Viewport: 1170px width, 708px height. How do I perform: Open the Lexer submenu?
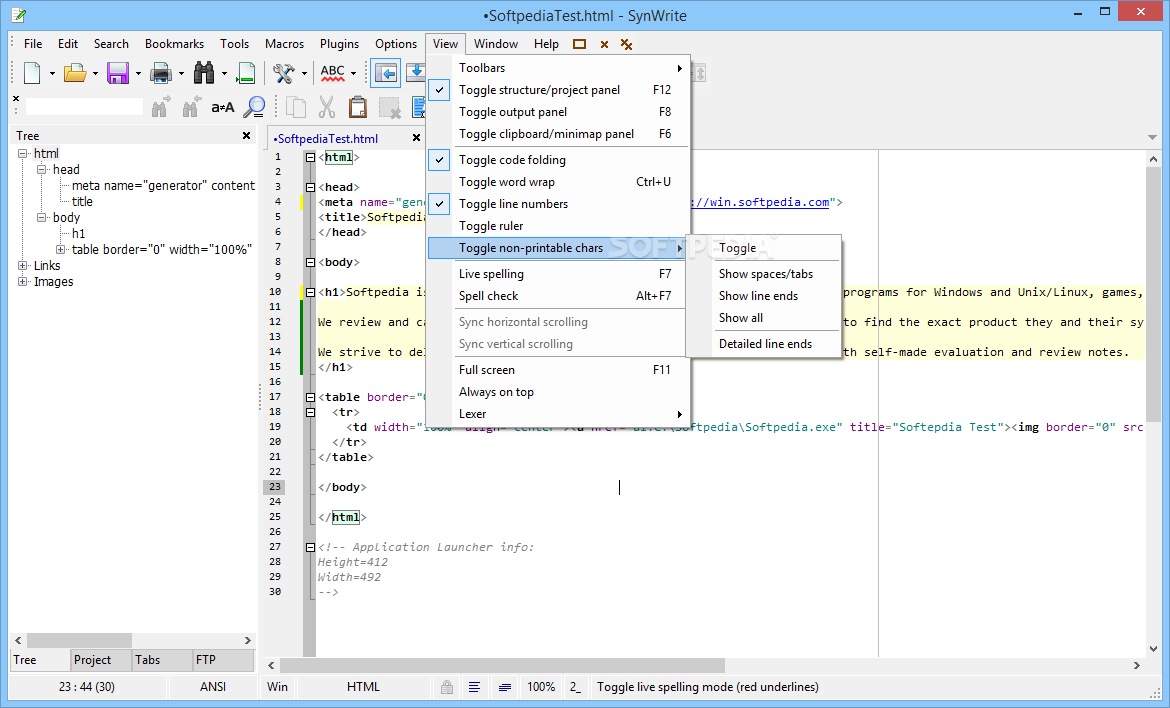point(557,414)
